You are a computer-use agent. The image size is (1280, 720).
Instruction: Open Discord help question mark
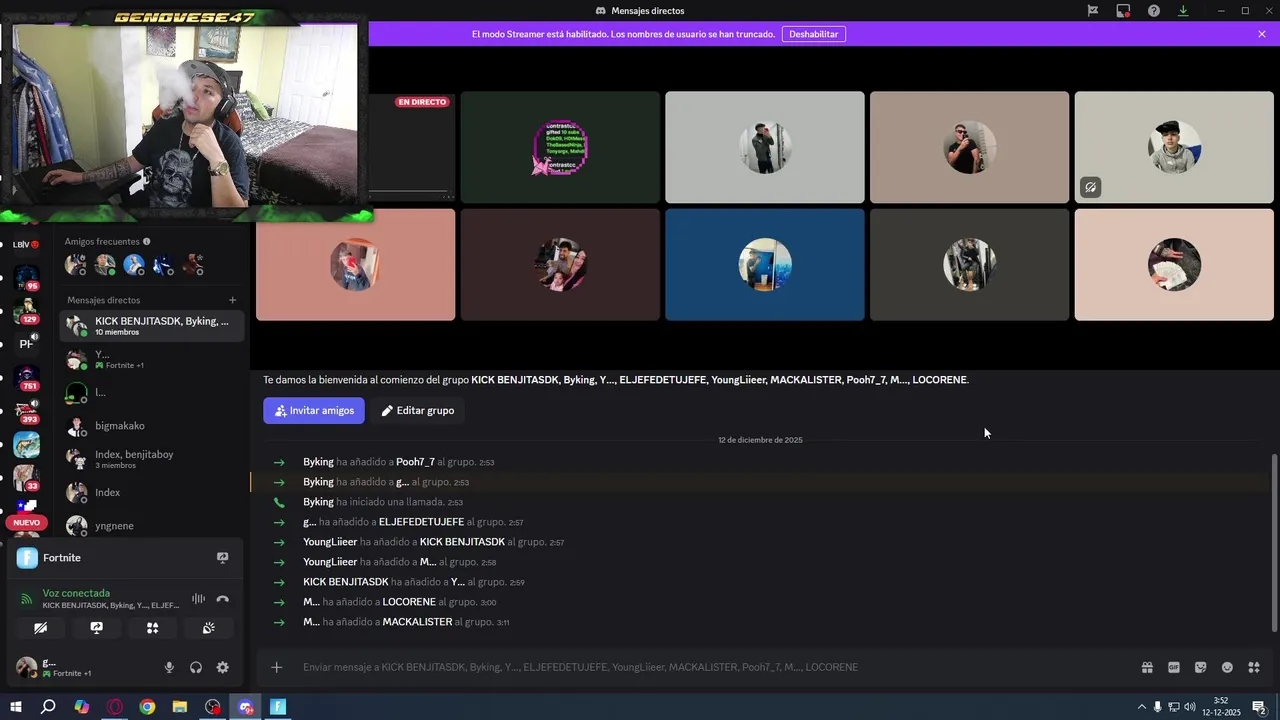[x=1154, y=11]
